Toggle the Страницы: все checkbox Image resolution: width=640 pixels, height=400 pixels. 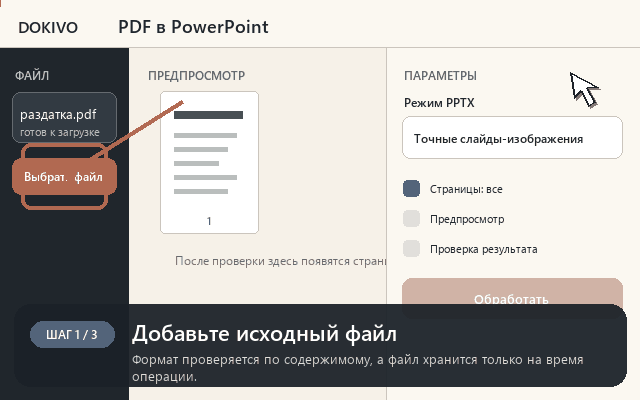(x=411, y=189)
